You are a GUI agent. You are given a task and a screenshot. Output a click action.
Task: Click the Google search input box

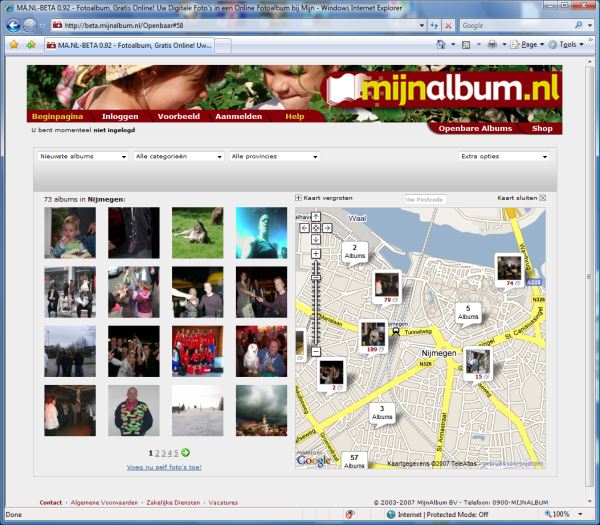(517, 26)
